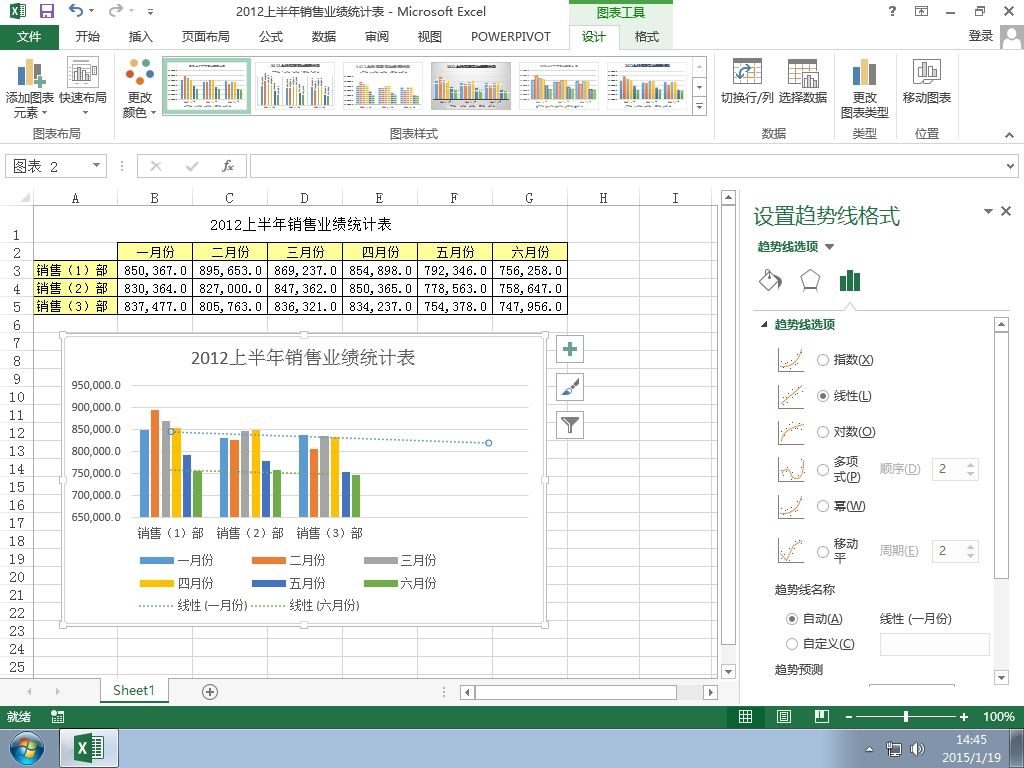Click the 更改颜色 change colors button
The height and width of the screenshot is (768, 1024).
[x=139, y=88]
